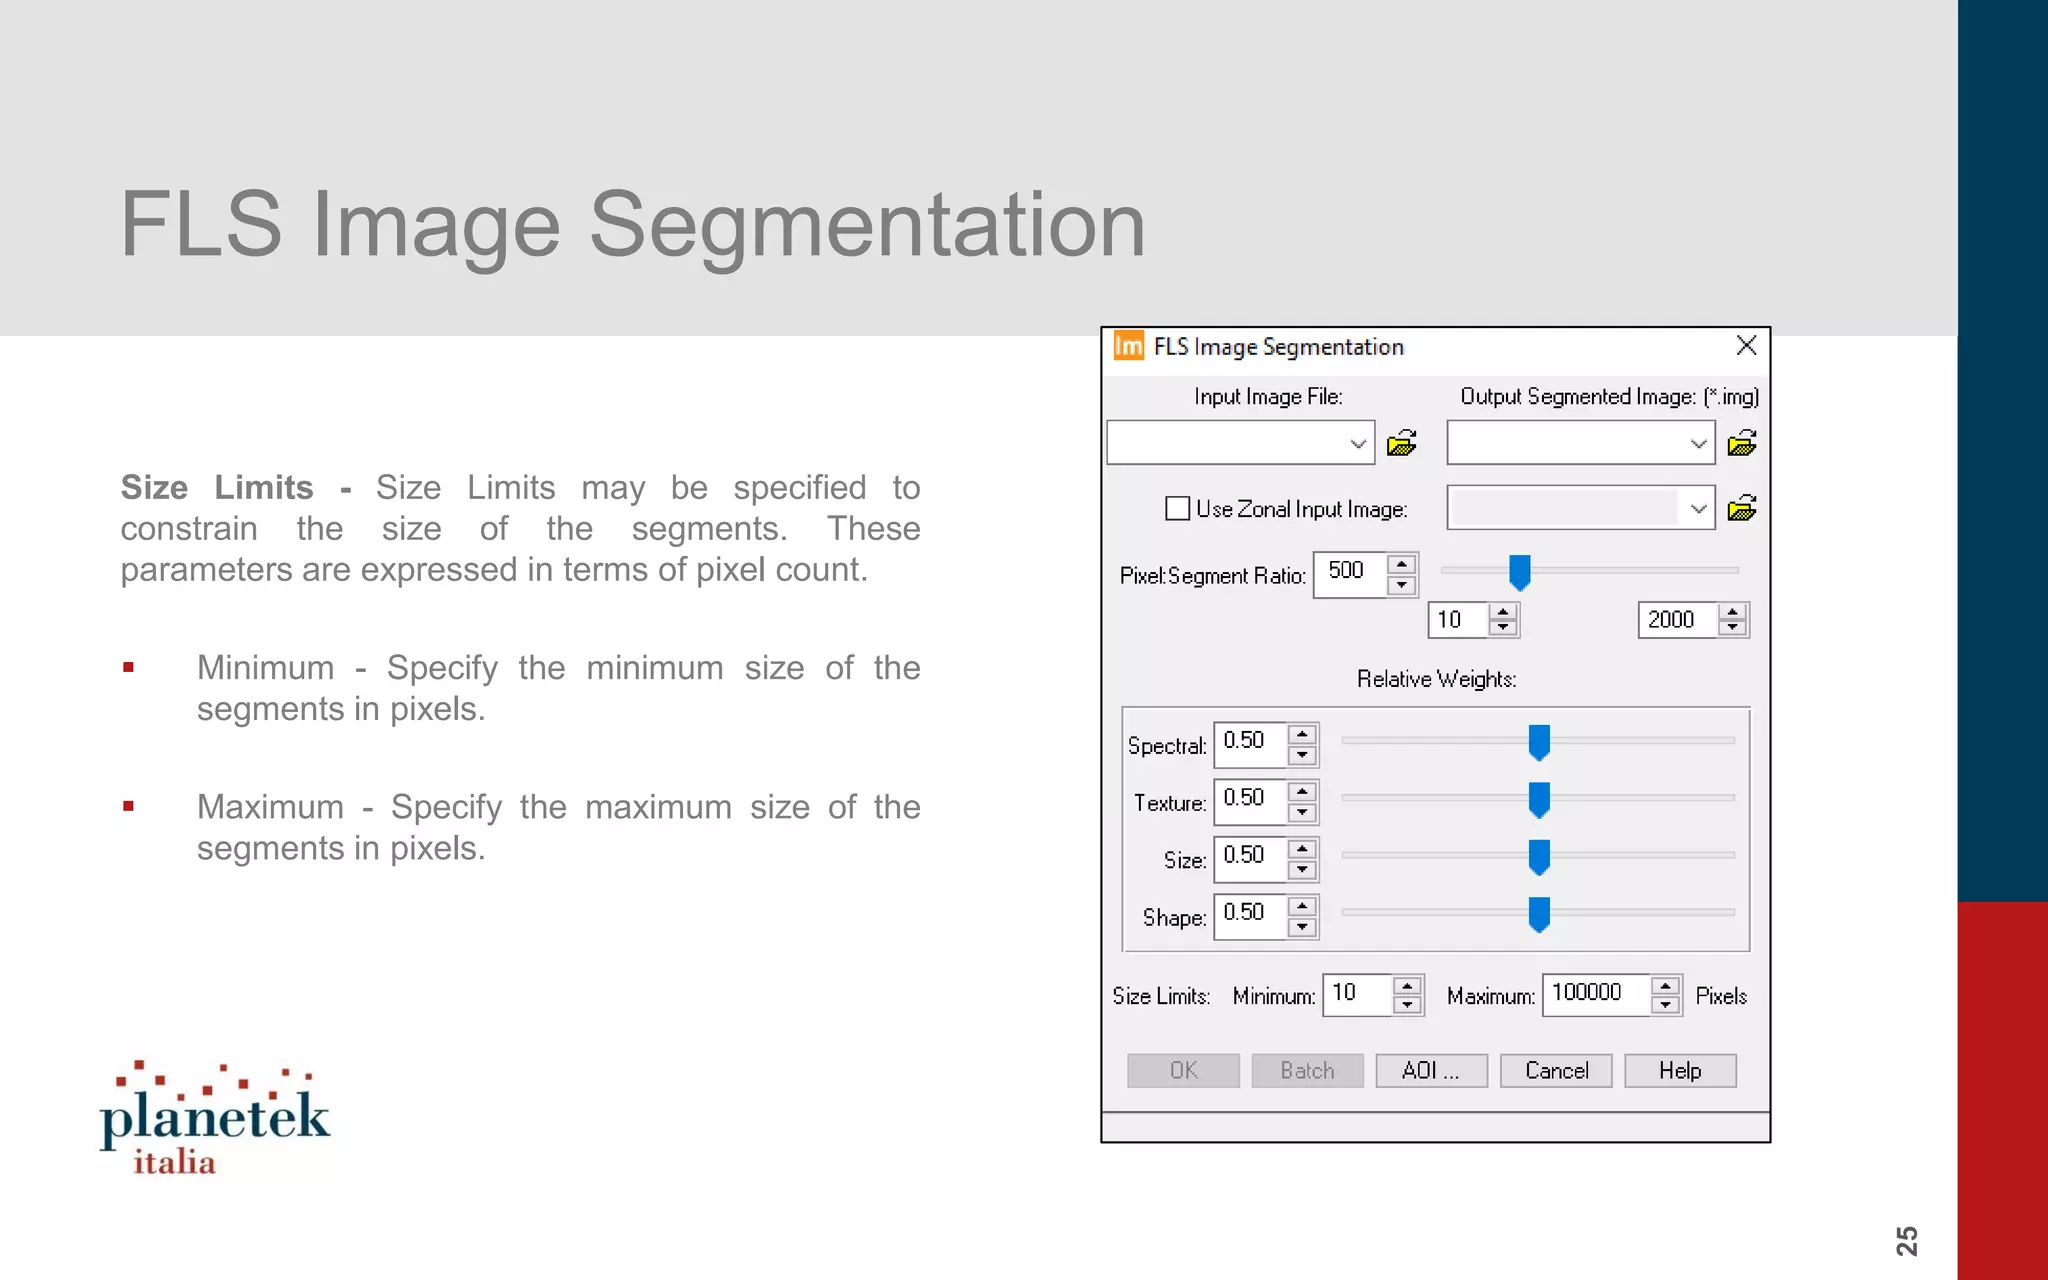
Task: Decrease Spectral weight with down arrow
Action: 1302,756
